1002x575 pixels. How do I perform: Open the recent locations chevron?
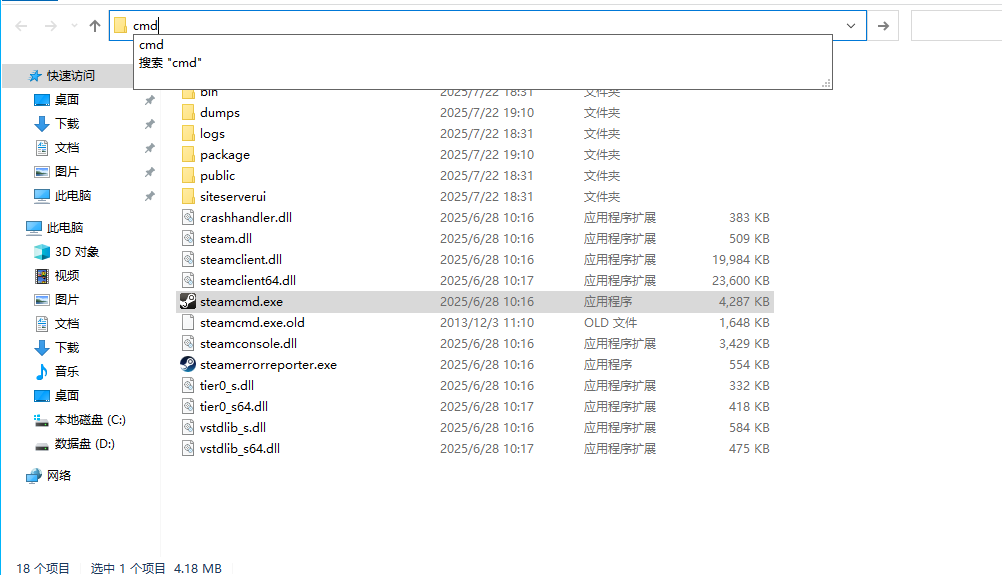[x=74, y=26]
